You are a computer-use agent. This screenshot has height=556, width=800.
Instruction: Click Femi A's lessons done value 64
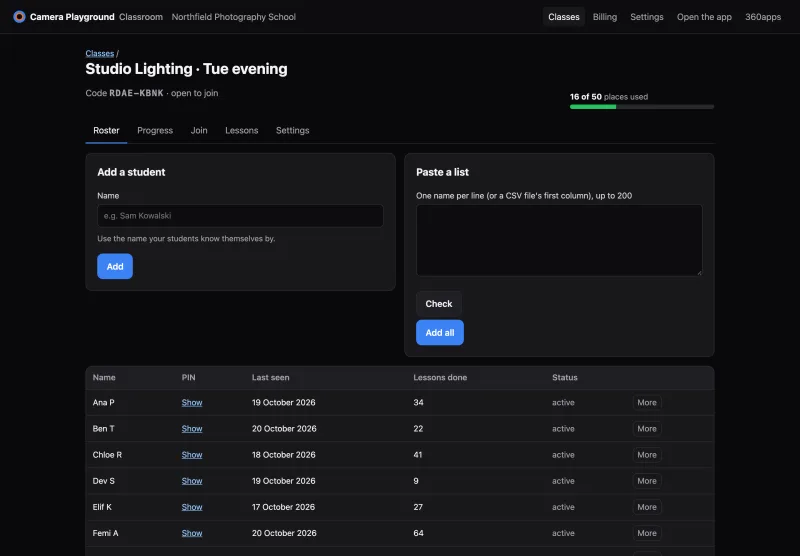418,533
